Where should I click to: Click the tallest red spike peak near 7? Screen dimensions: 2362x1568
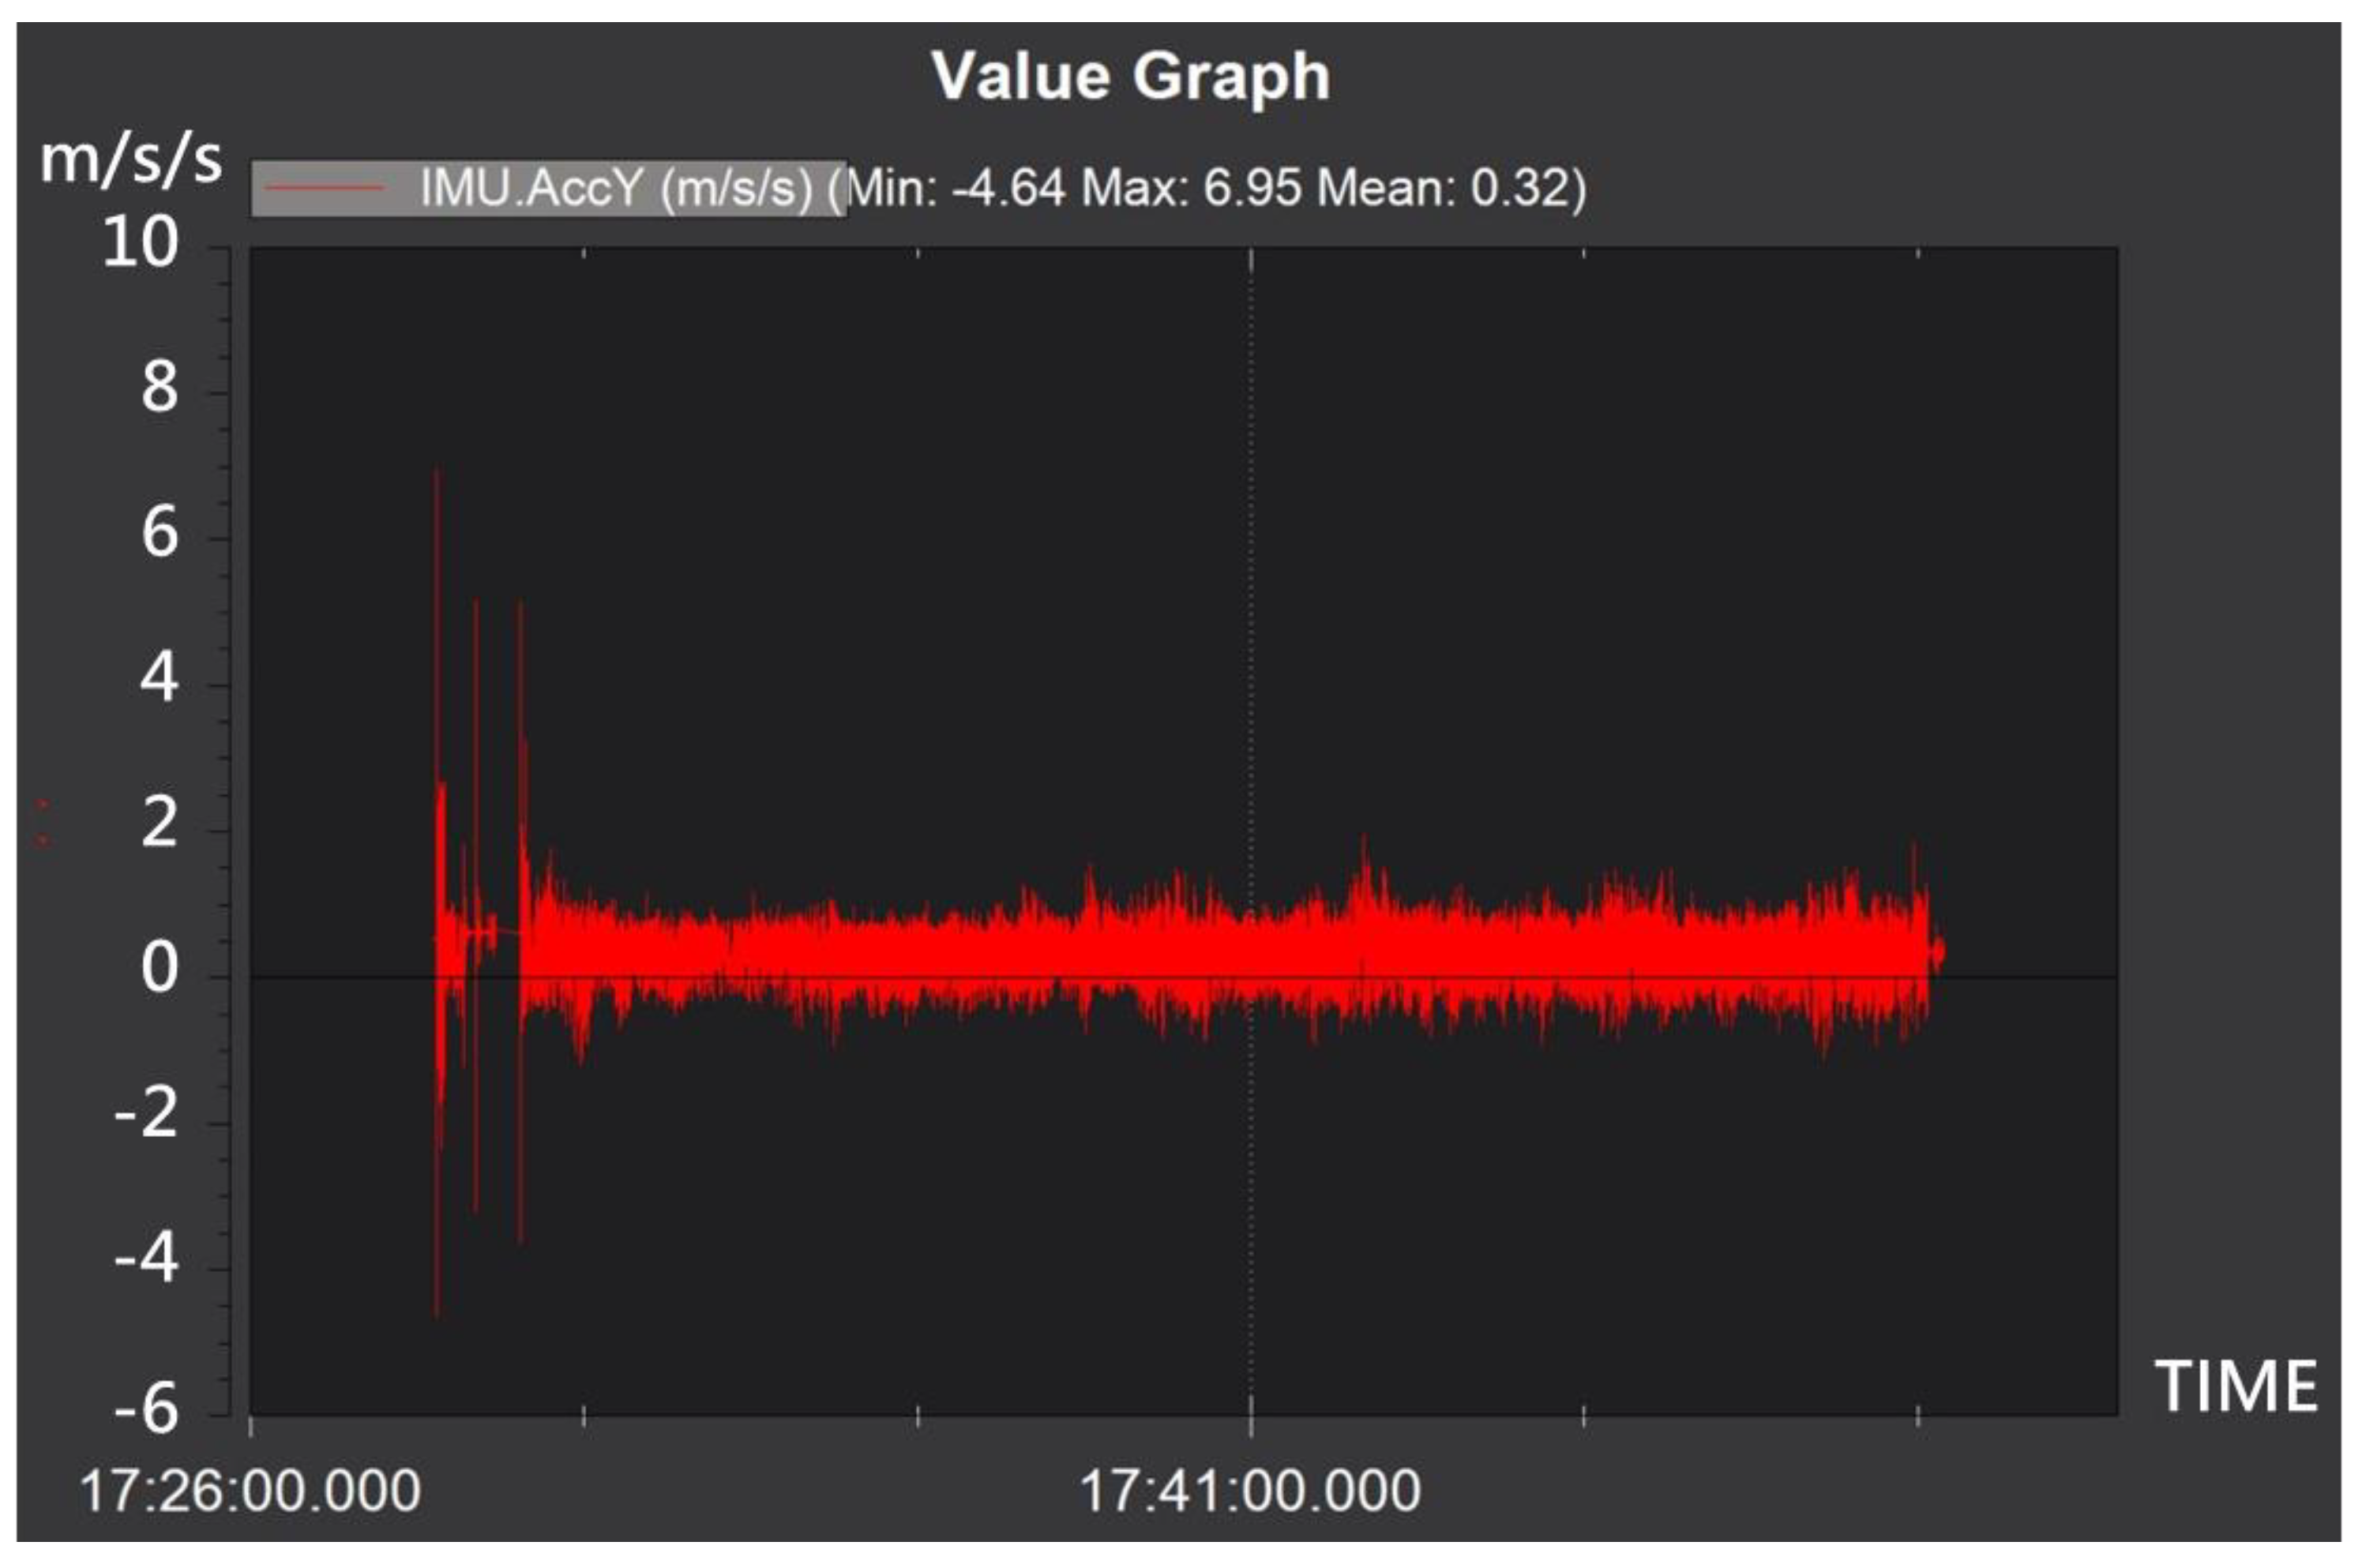pyautogui.click(x=437, y=472)
